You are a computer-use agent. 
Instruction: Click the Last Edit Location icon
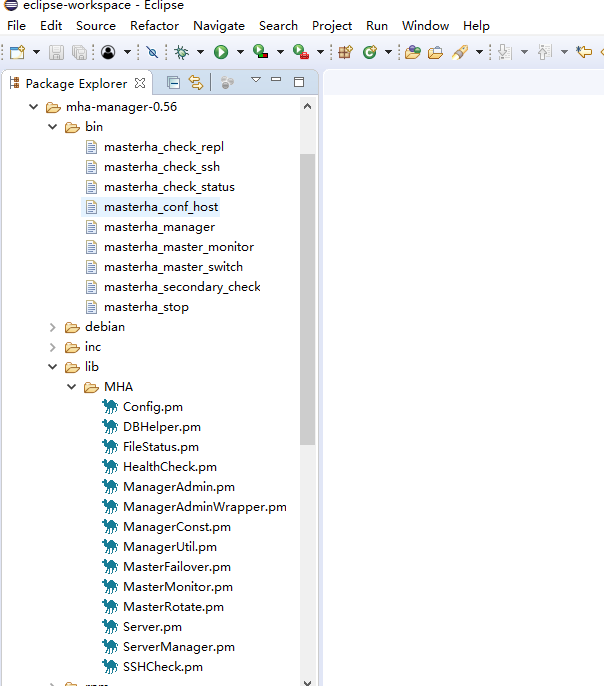coord(584,52)
